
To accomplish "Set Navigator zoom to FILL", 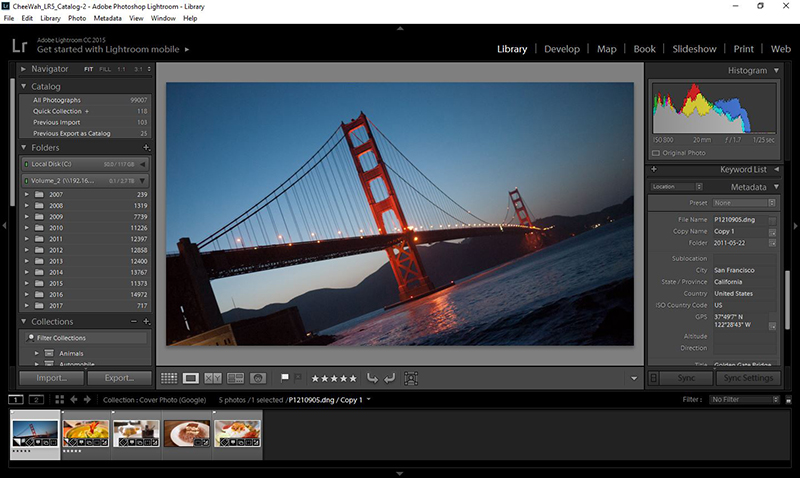I will point(105,69).
